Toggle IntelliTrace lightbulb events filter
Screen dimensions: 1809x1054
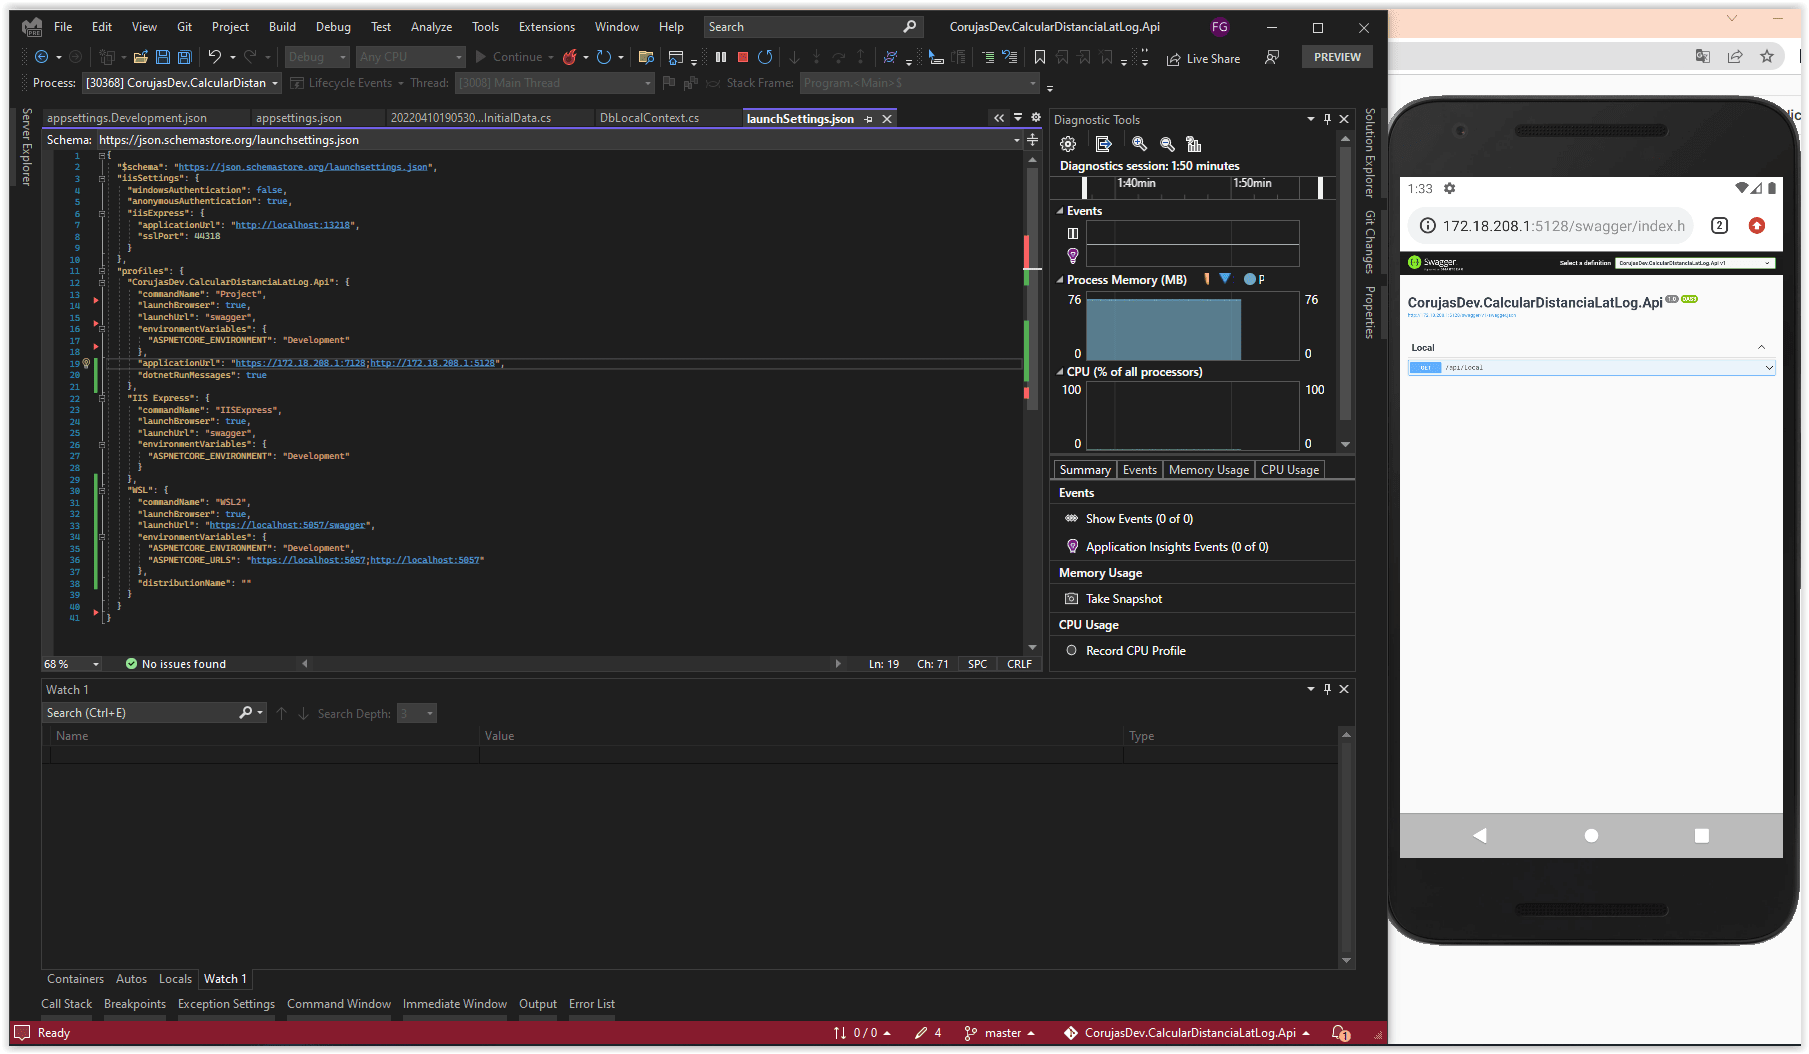(1073, 256)
